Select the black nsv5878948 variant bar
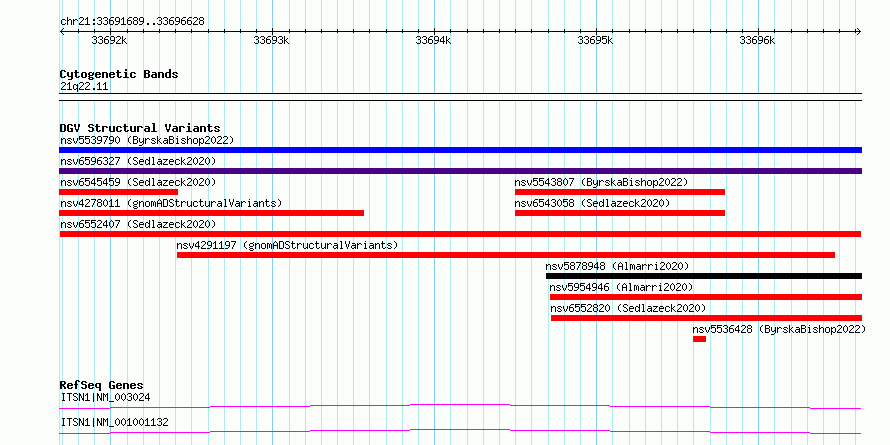This screenshot has height=445, width=890. point(704,276)
